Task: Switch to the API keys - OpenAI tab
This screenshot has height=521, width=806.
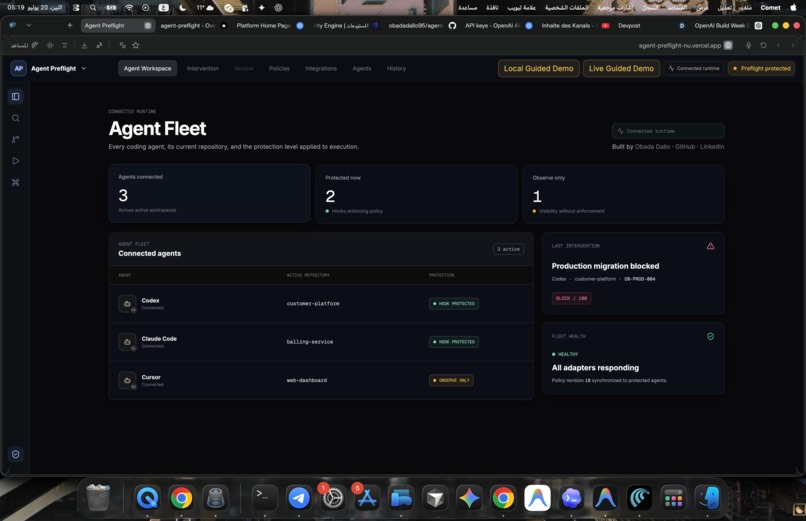Action: 498,25
